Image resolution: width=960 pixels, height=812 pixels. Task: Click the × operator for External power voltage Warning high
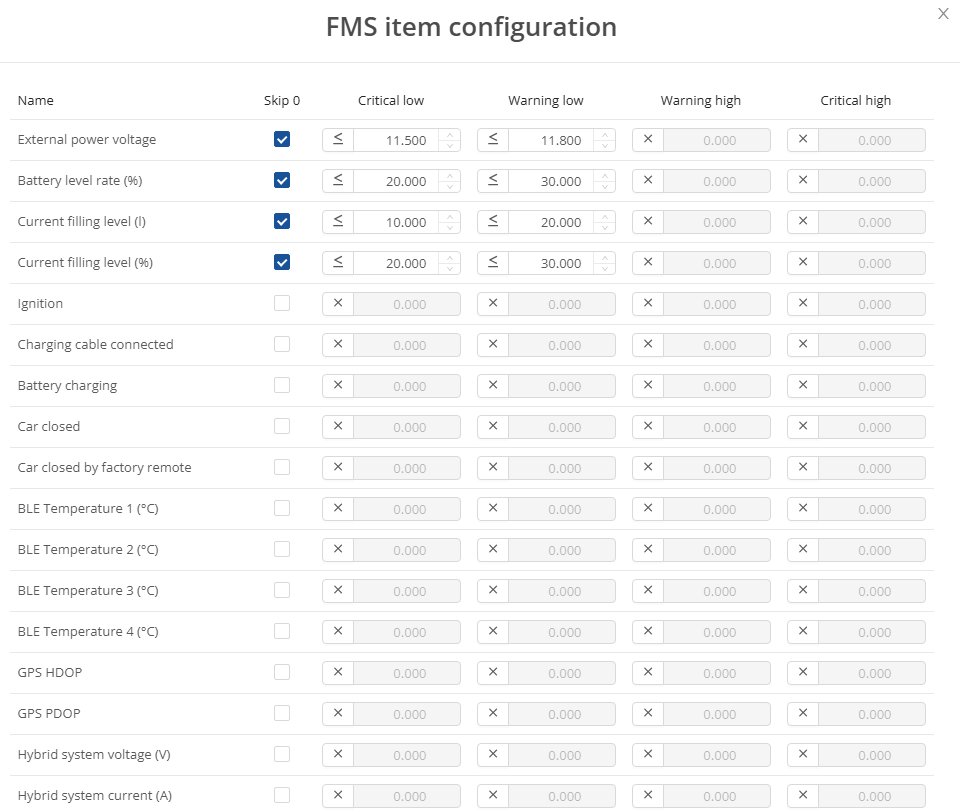point(648,140)
